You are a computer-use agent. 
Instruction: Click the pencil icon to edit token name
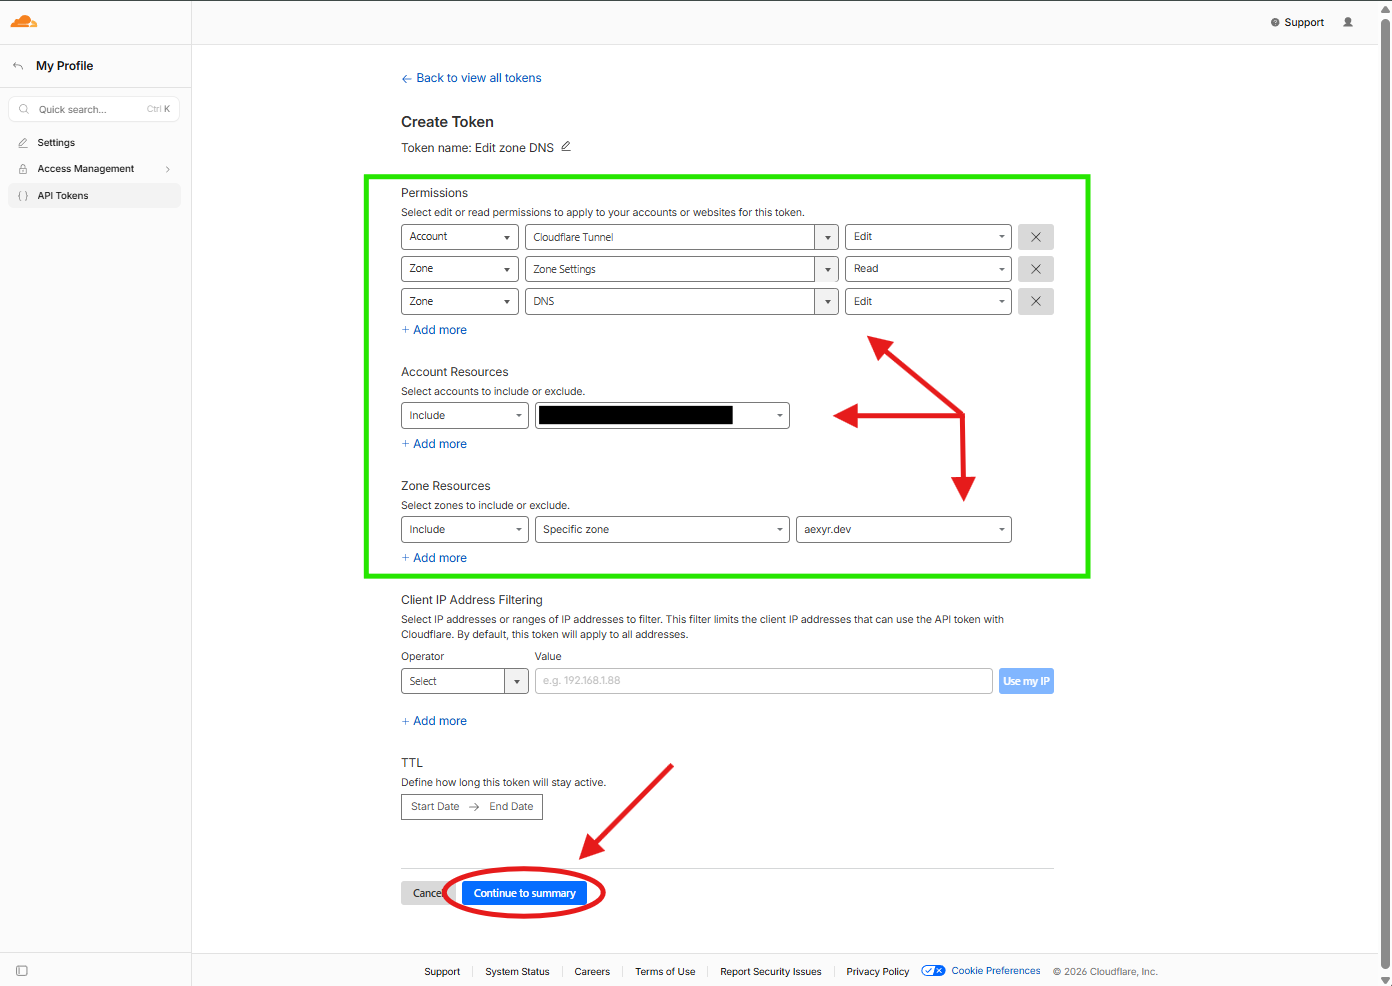566,147
